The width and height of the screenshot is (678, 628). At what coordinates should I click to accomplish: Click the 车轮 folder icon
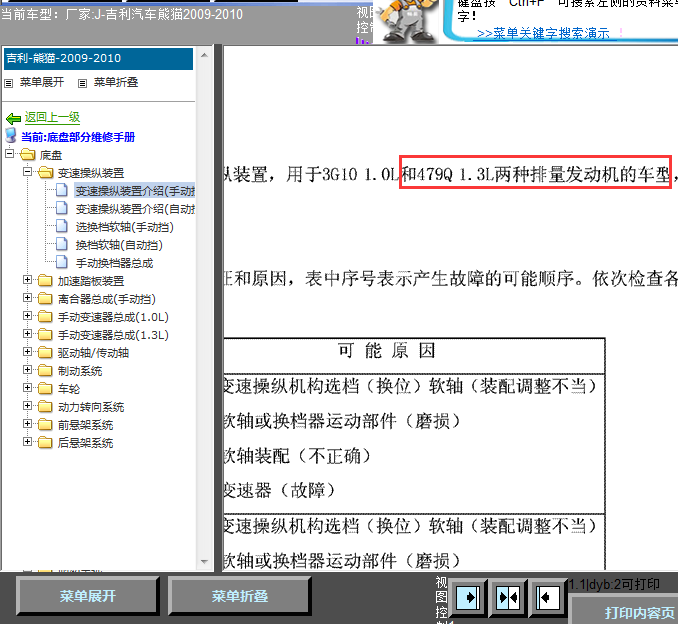45,389
